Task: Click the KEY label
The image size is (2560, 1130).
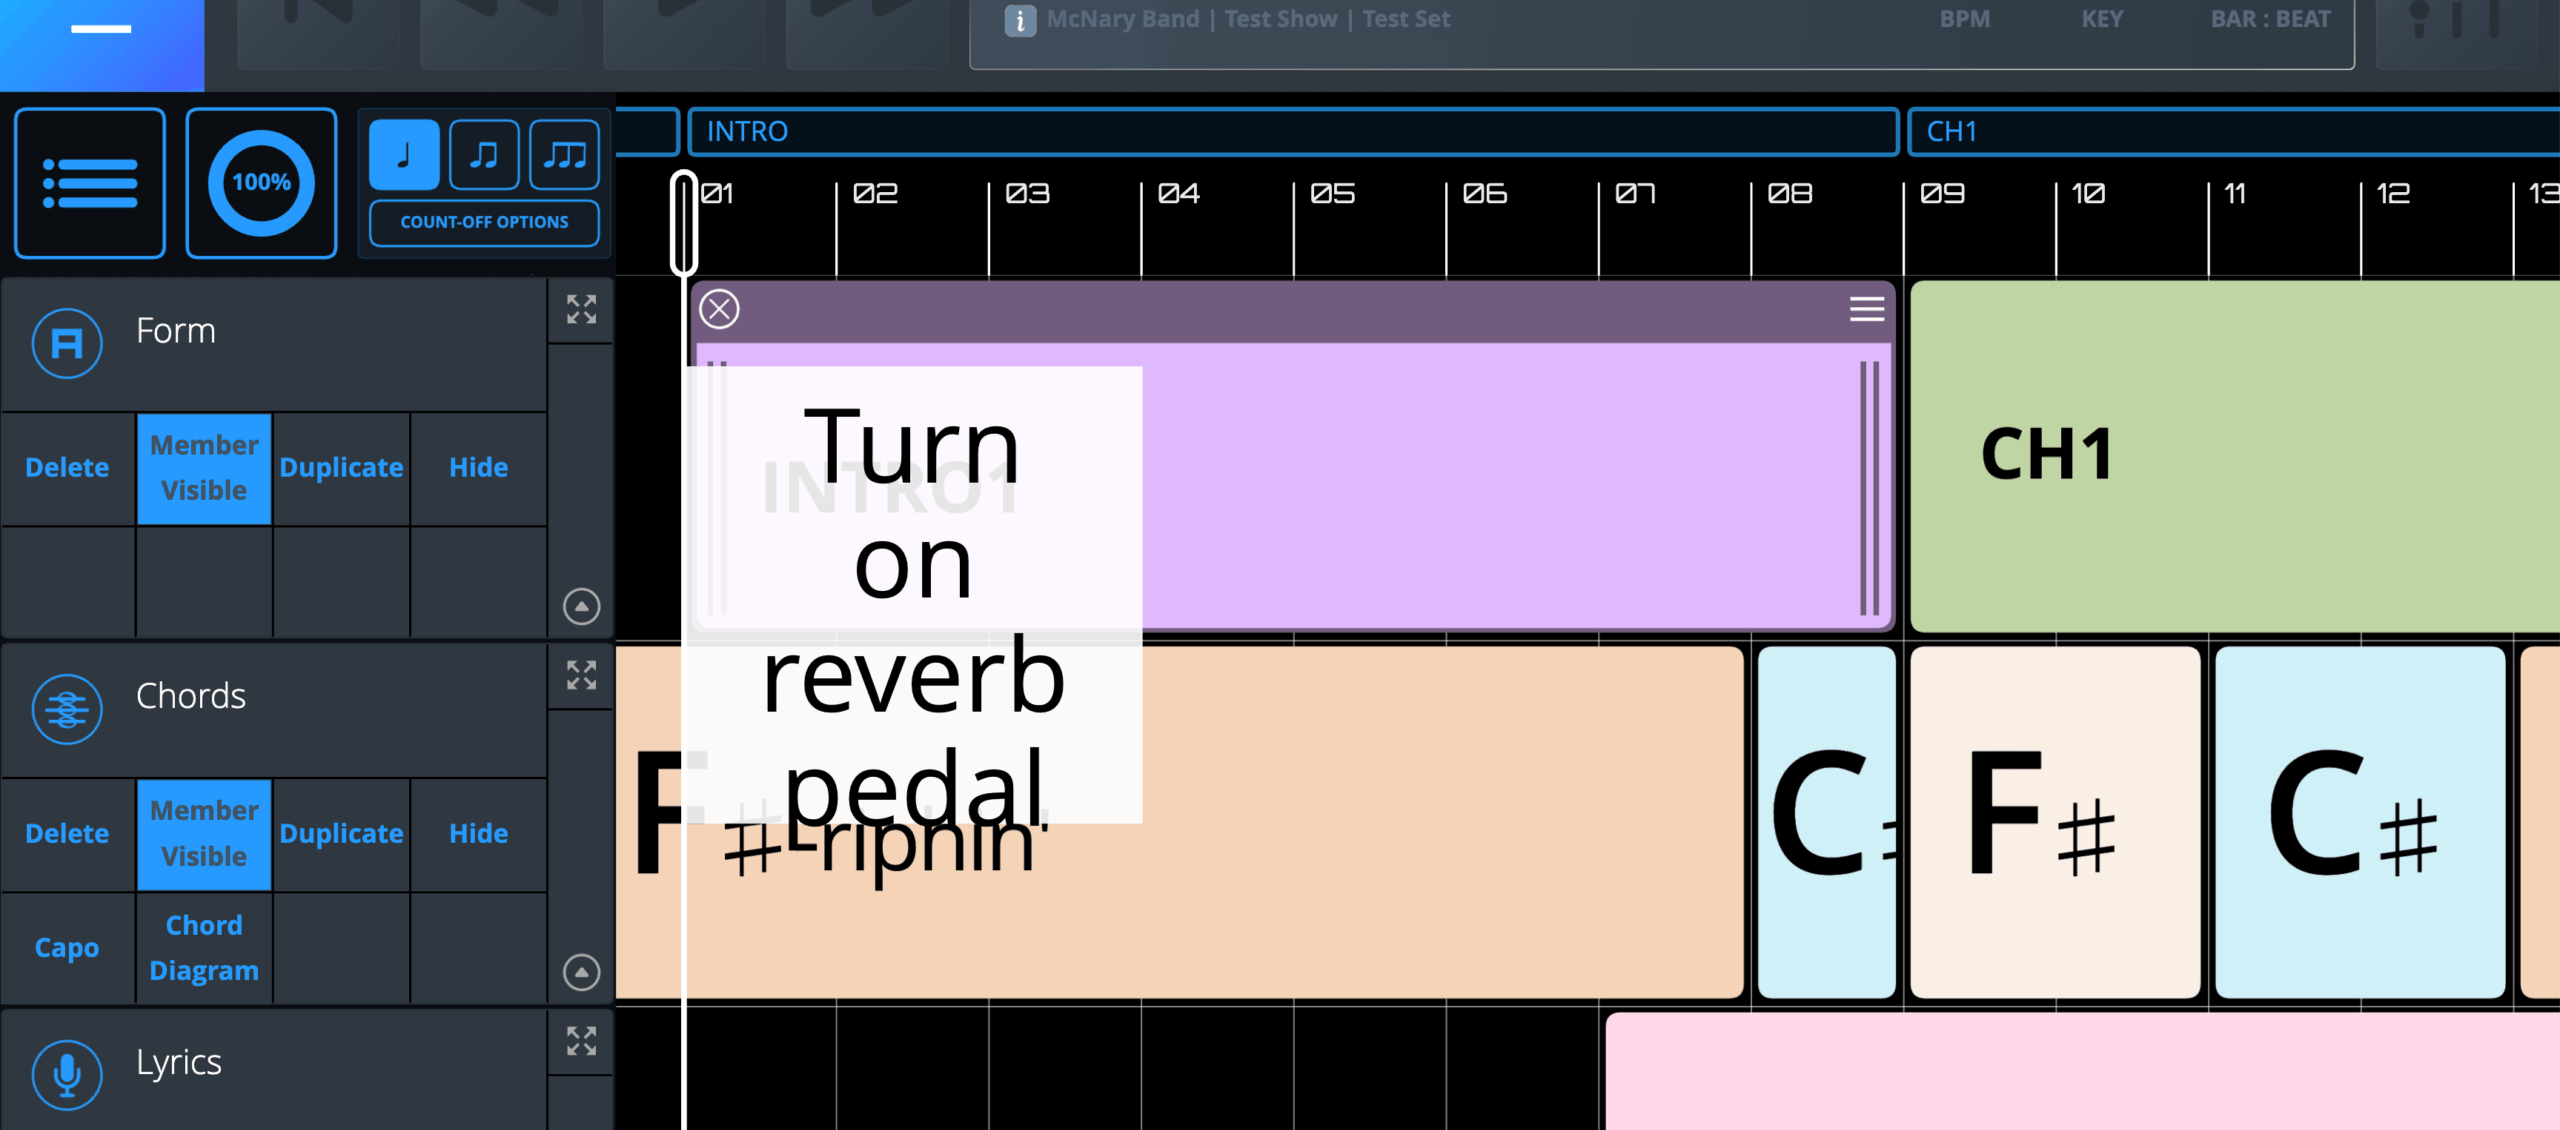Action: pos(2102,19)
